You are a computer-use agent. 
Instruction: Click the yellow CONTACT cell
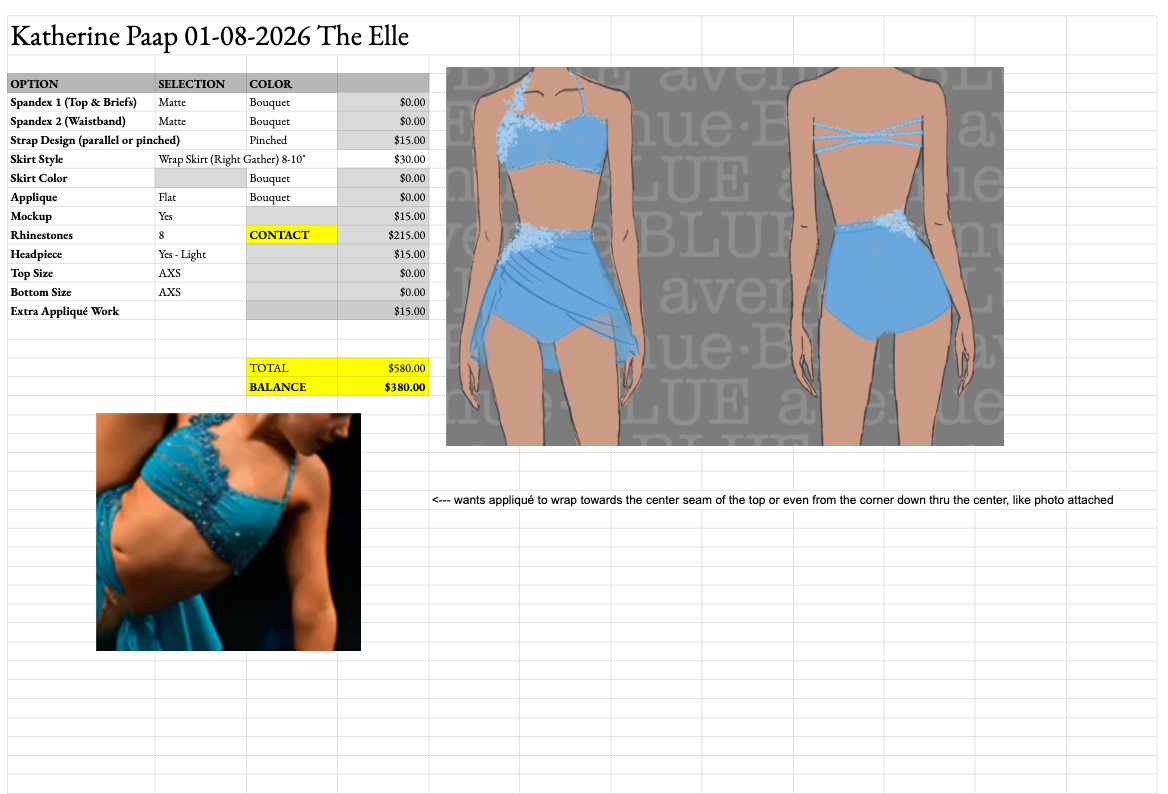[x=291, y=235]
